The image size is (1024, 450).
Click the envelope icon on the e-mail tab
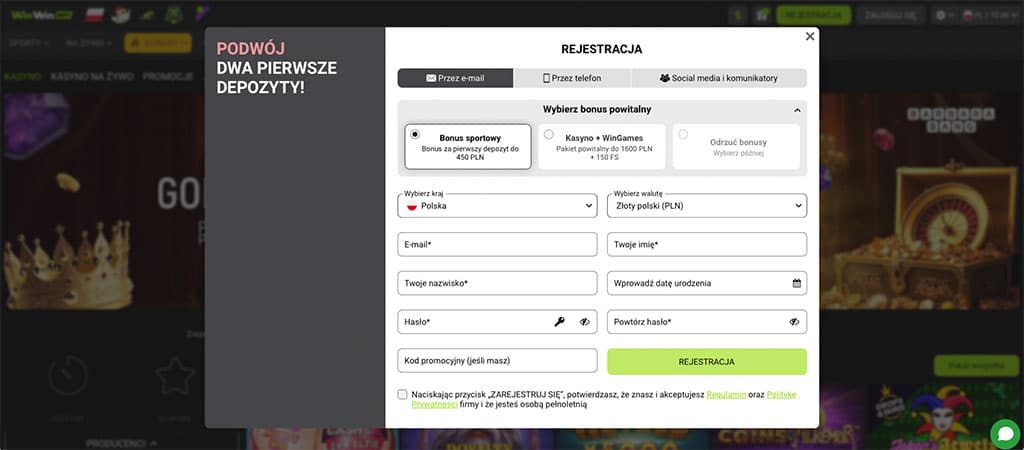point(431,78)
